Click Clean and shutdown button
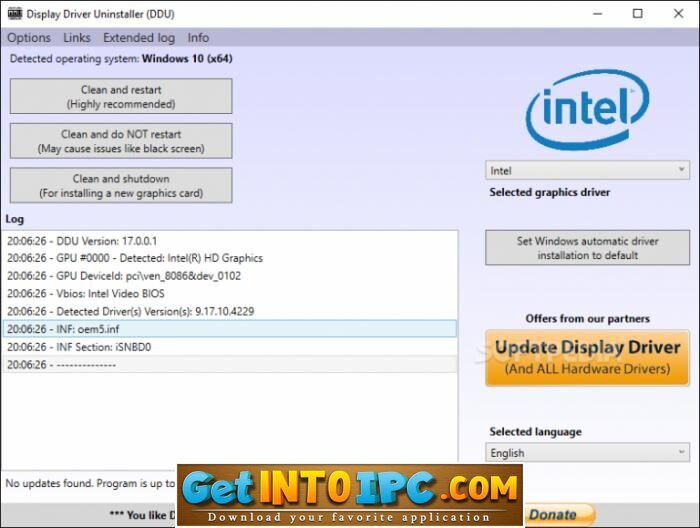This screenshot has height=528, width=700. point(121,186)
